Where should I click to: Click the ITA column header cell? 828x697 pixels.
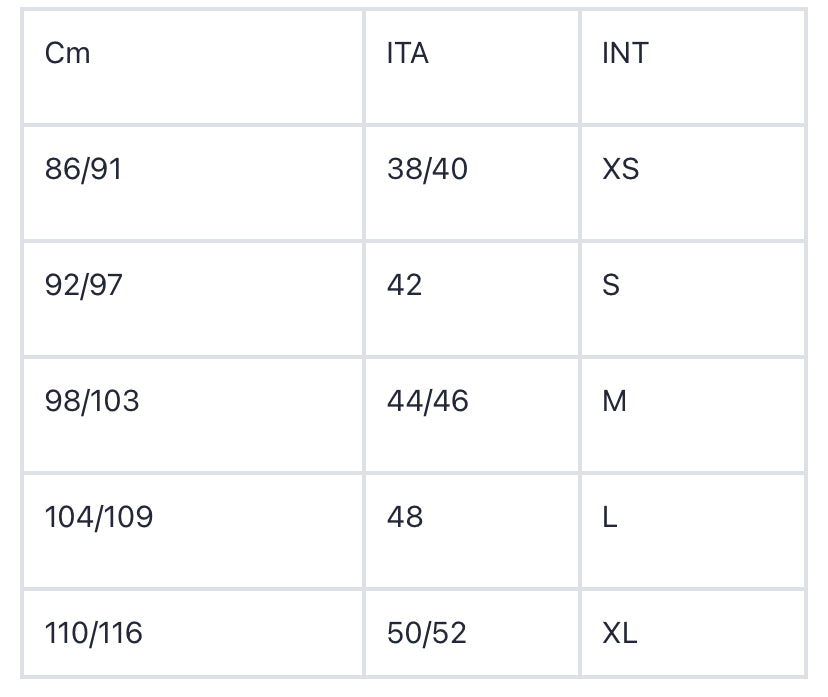[408, 53]
